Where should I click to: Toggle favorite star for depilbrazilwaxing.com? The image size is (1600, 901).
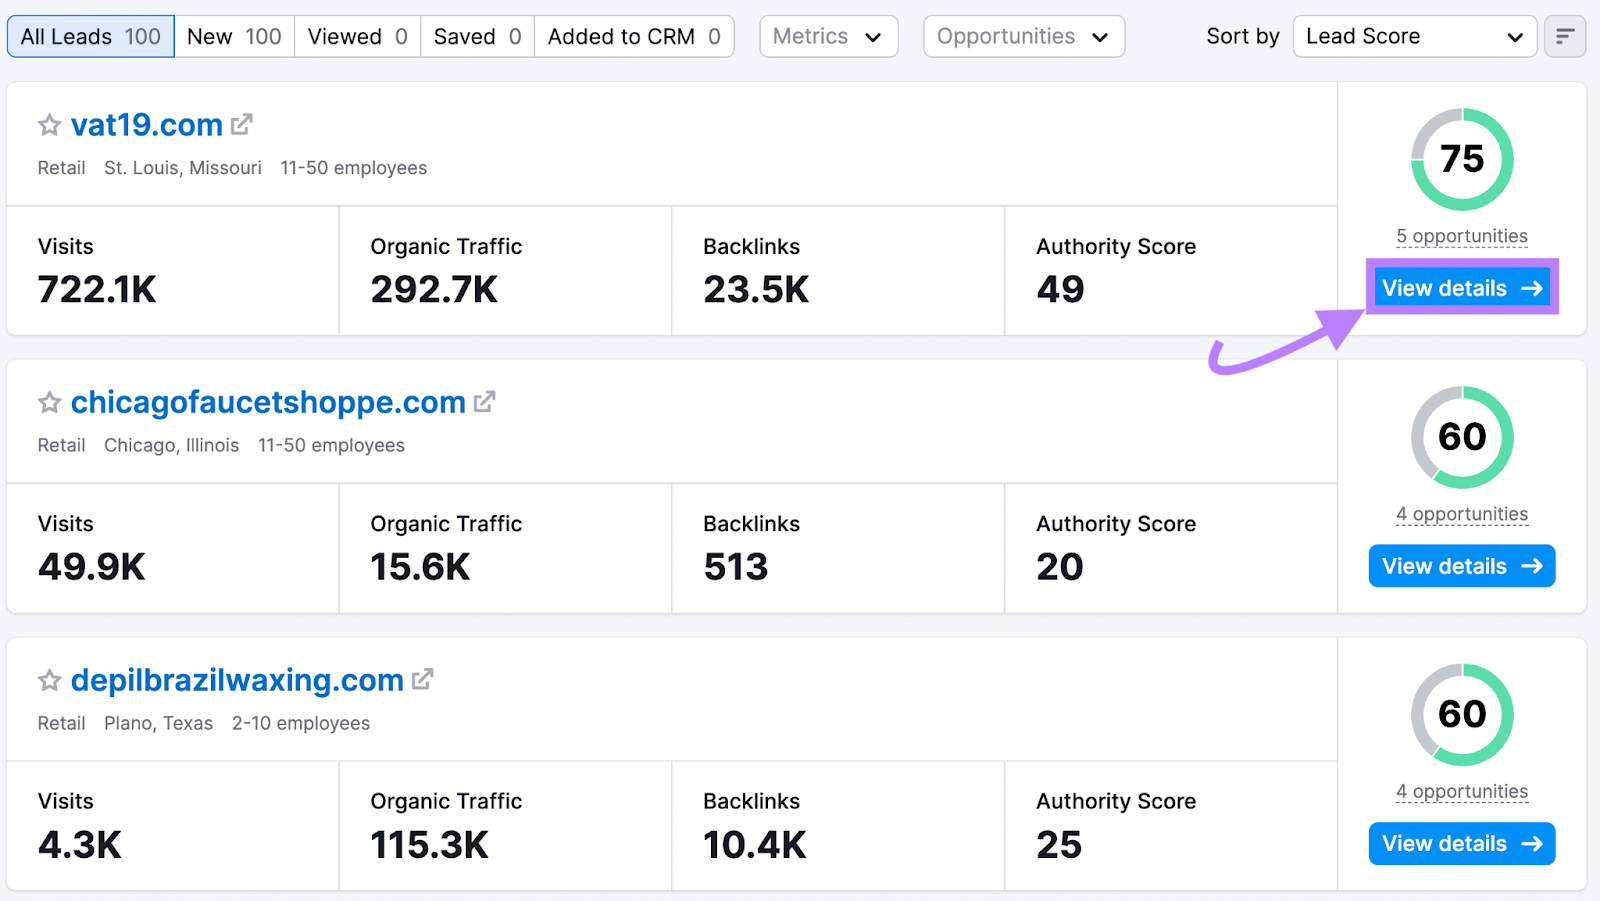pyautogui.click(x=49, y=681)
